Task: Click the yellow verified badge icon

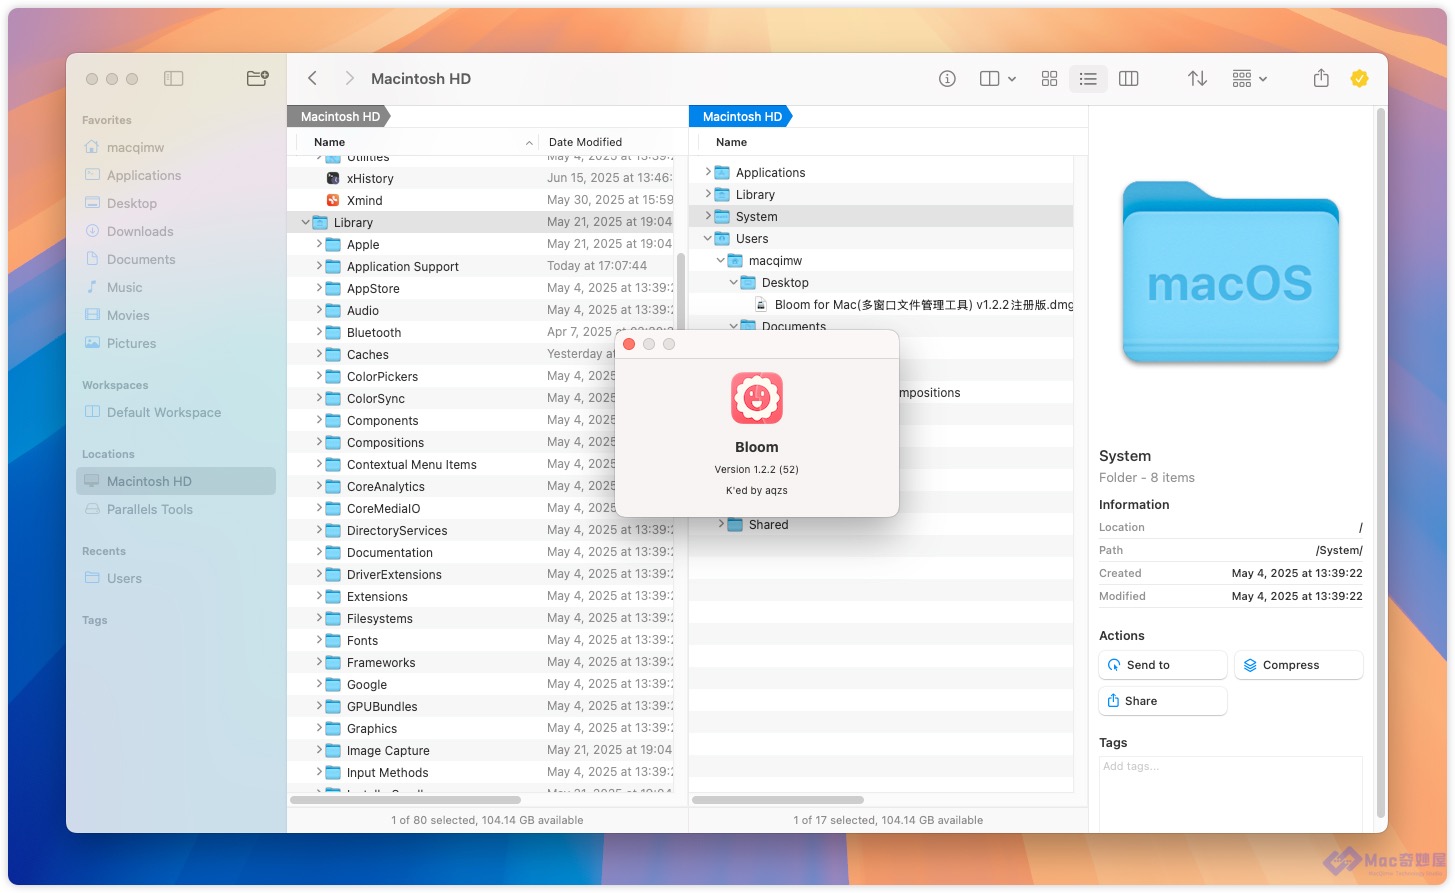Action: (x=1359, y=78)
